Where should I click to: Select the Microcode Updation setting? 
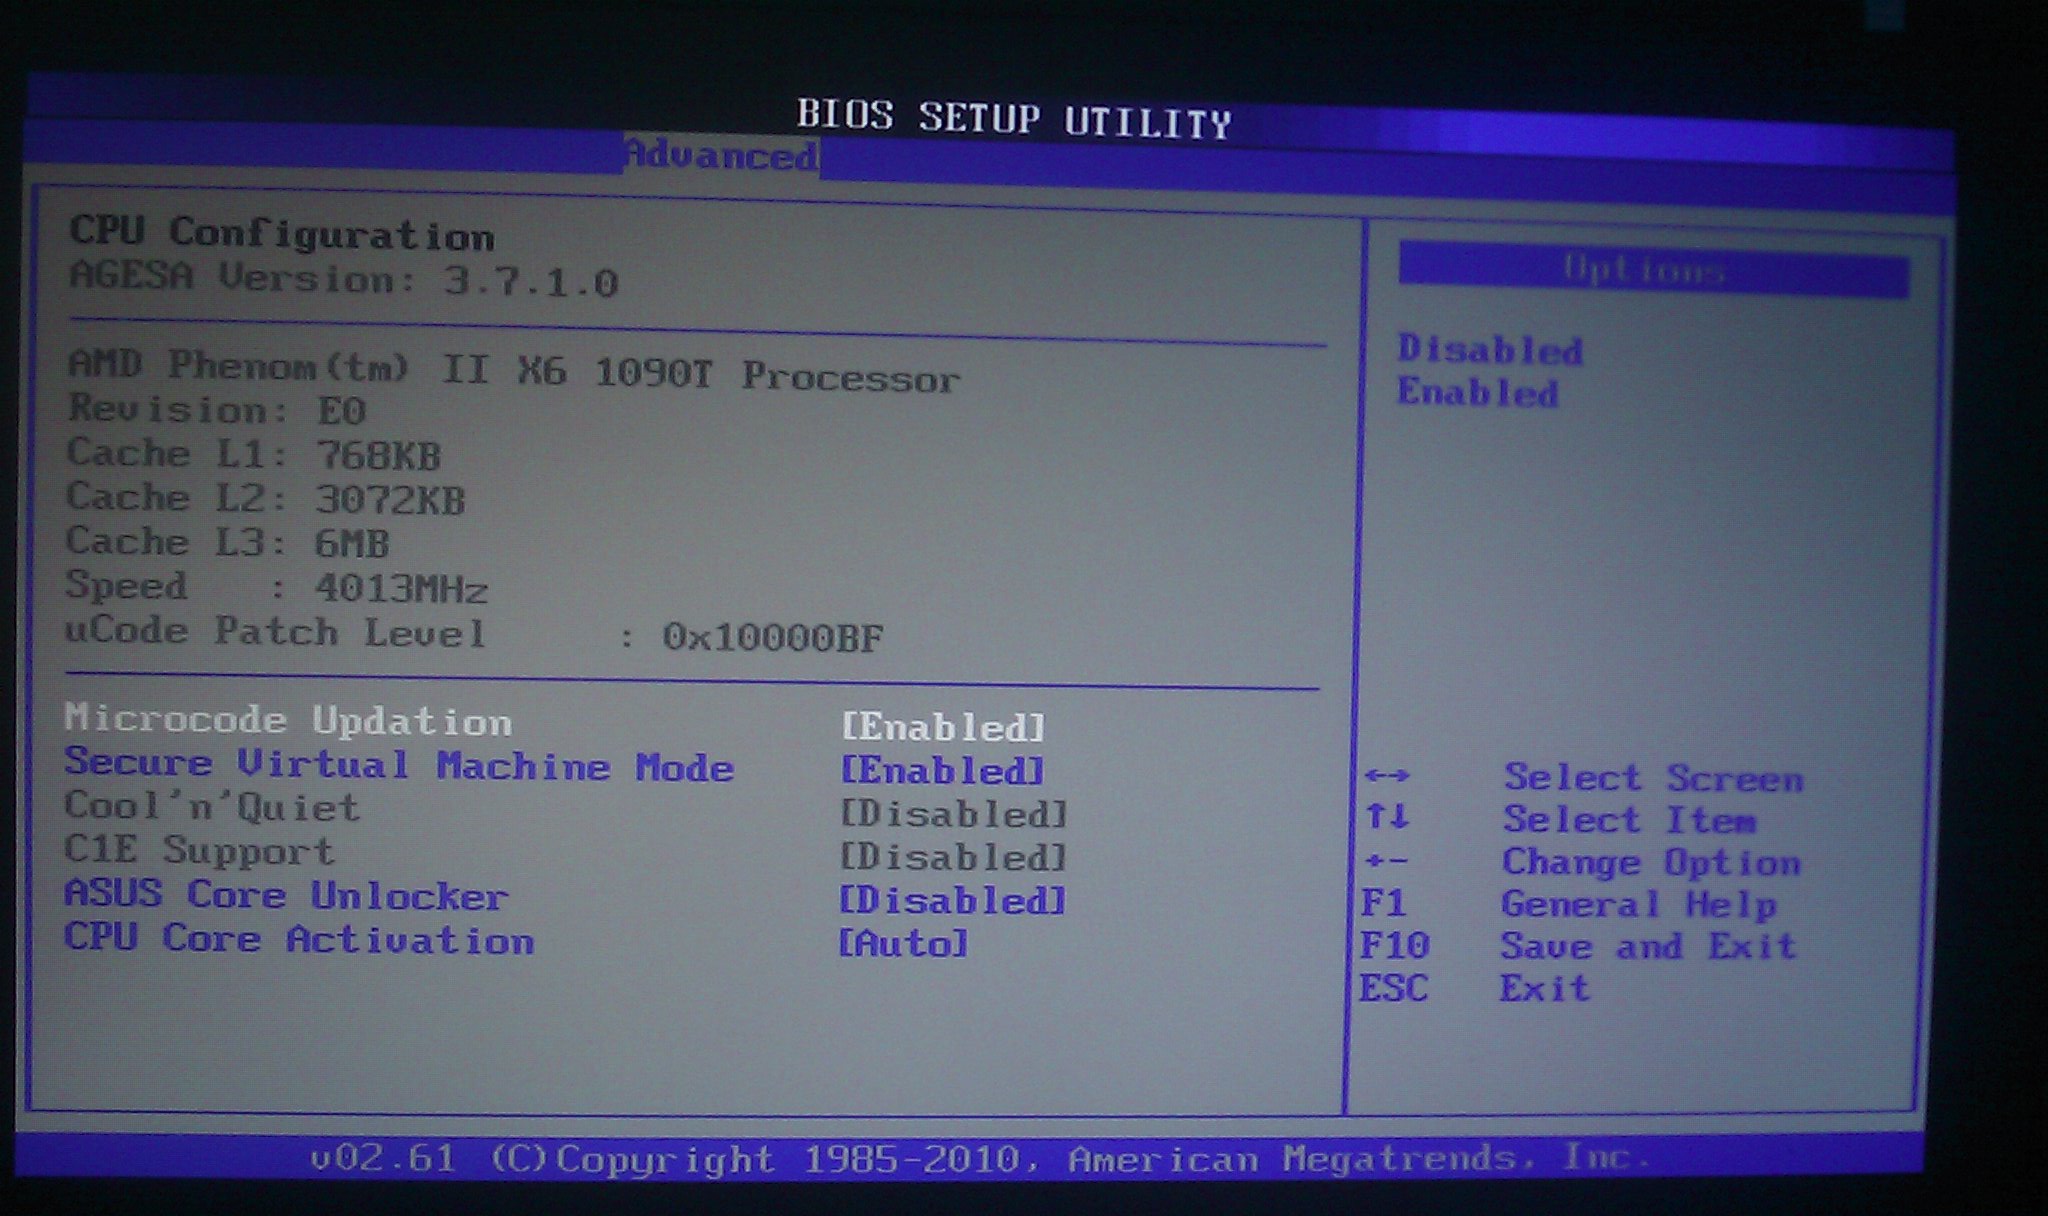(288, 720)
